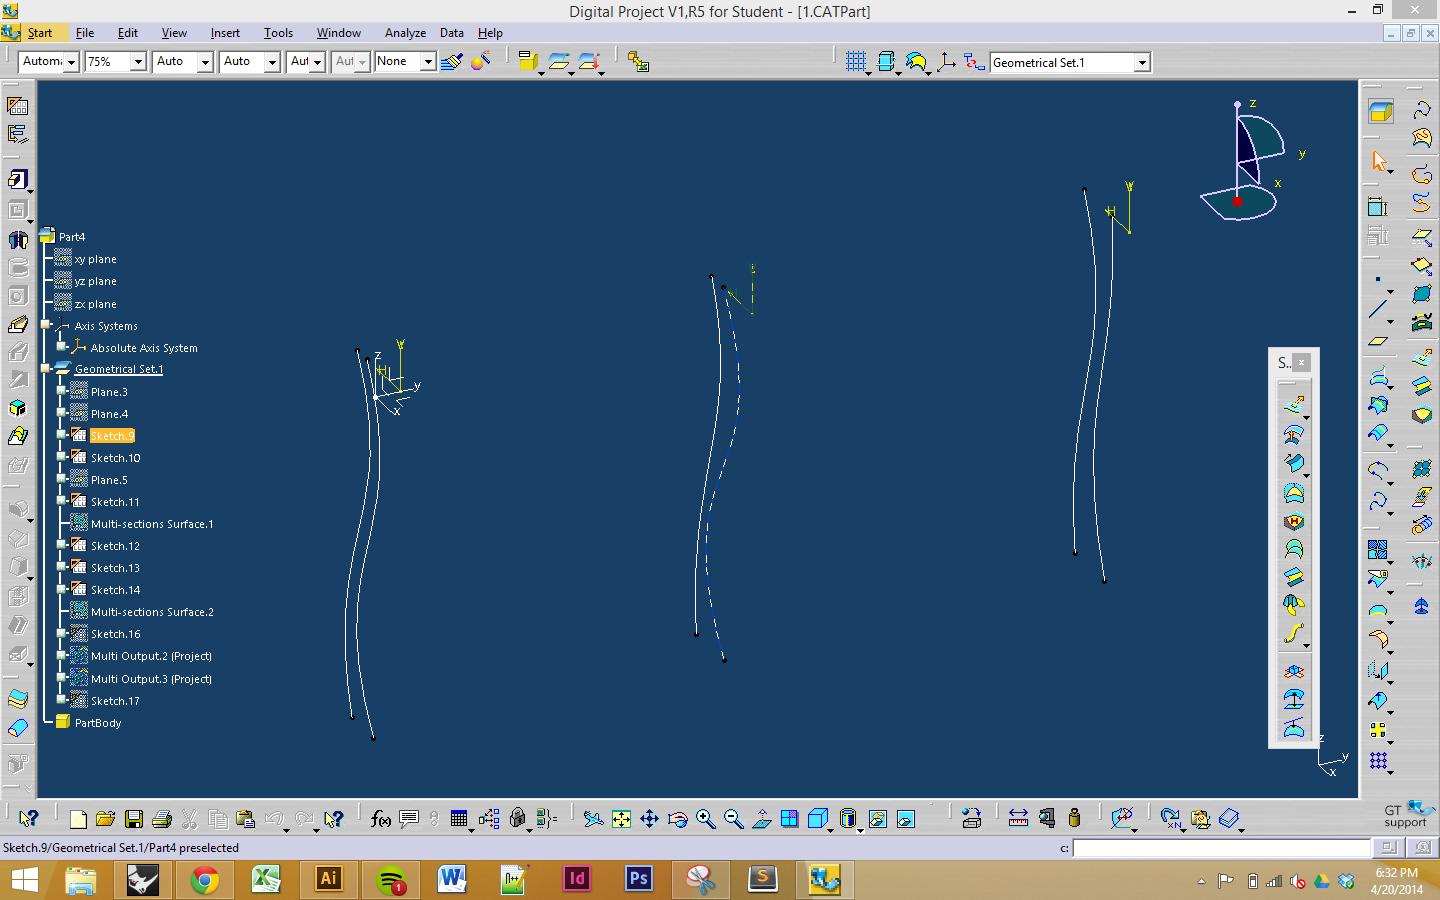This screenshot has width=1440, height=900.
Task: Click the Sketcher icon in the left toolbar
Action: 18,105
